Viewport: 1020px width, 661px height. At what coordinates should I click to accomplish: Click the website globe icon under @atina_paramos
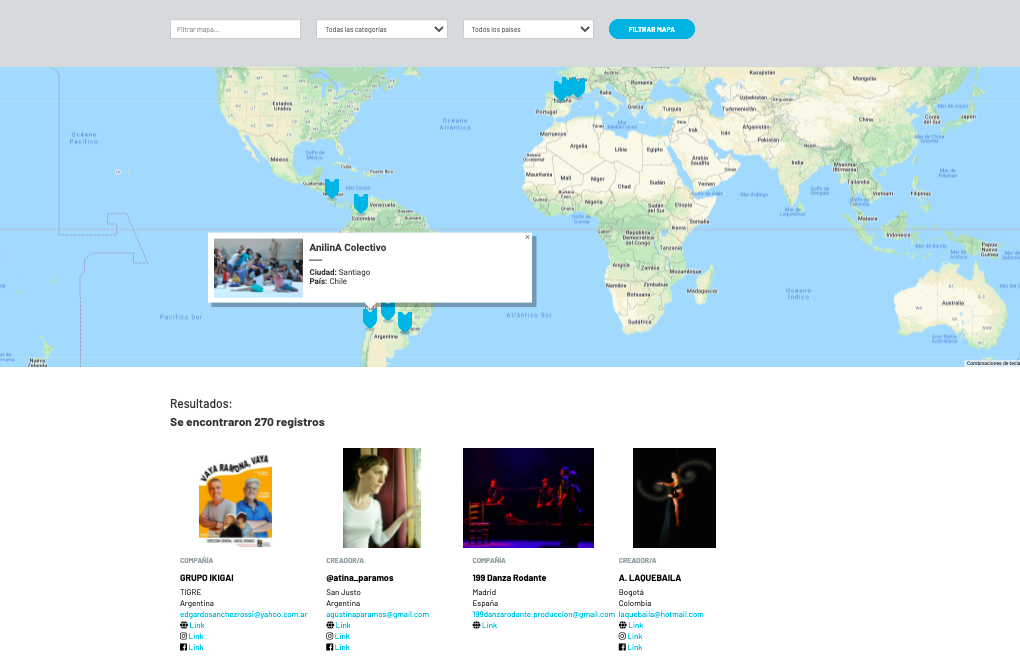(330, 625)
